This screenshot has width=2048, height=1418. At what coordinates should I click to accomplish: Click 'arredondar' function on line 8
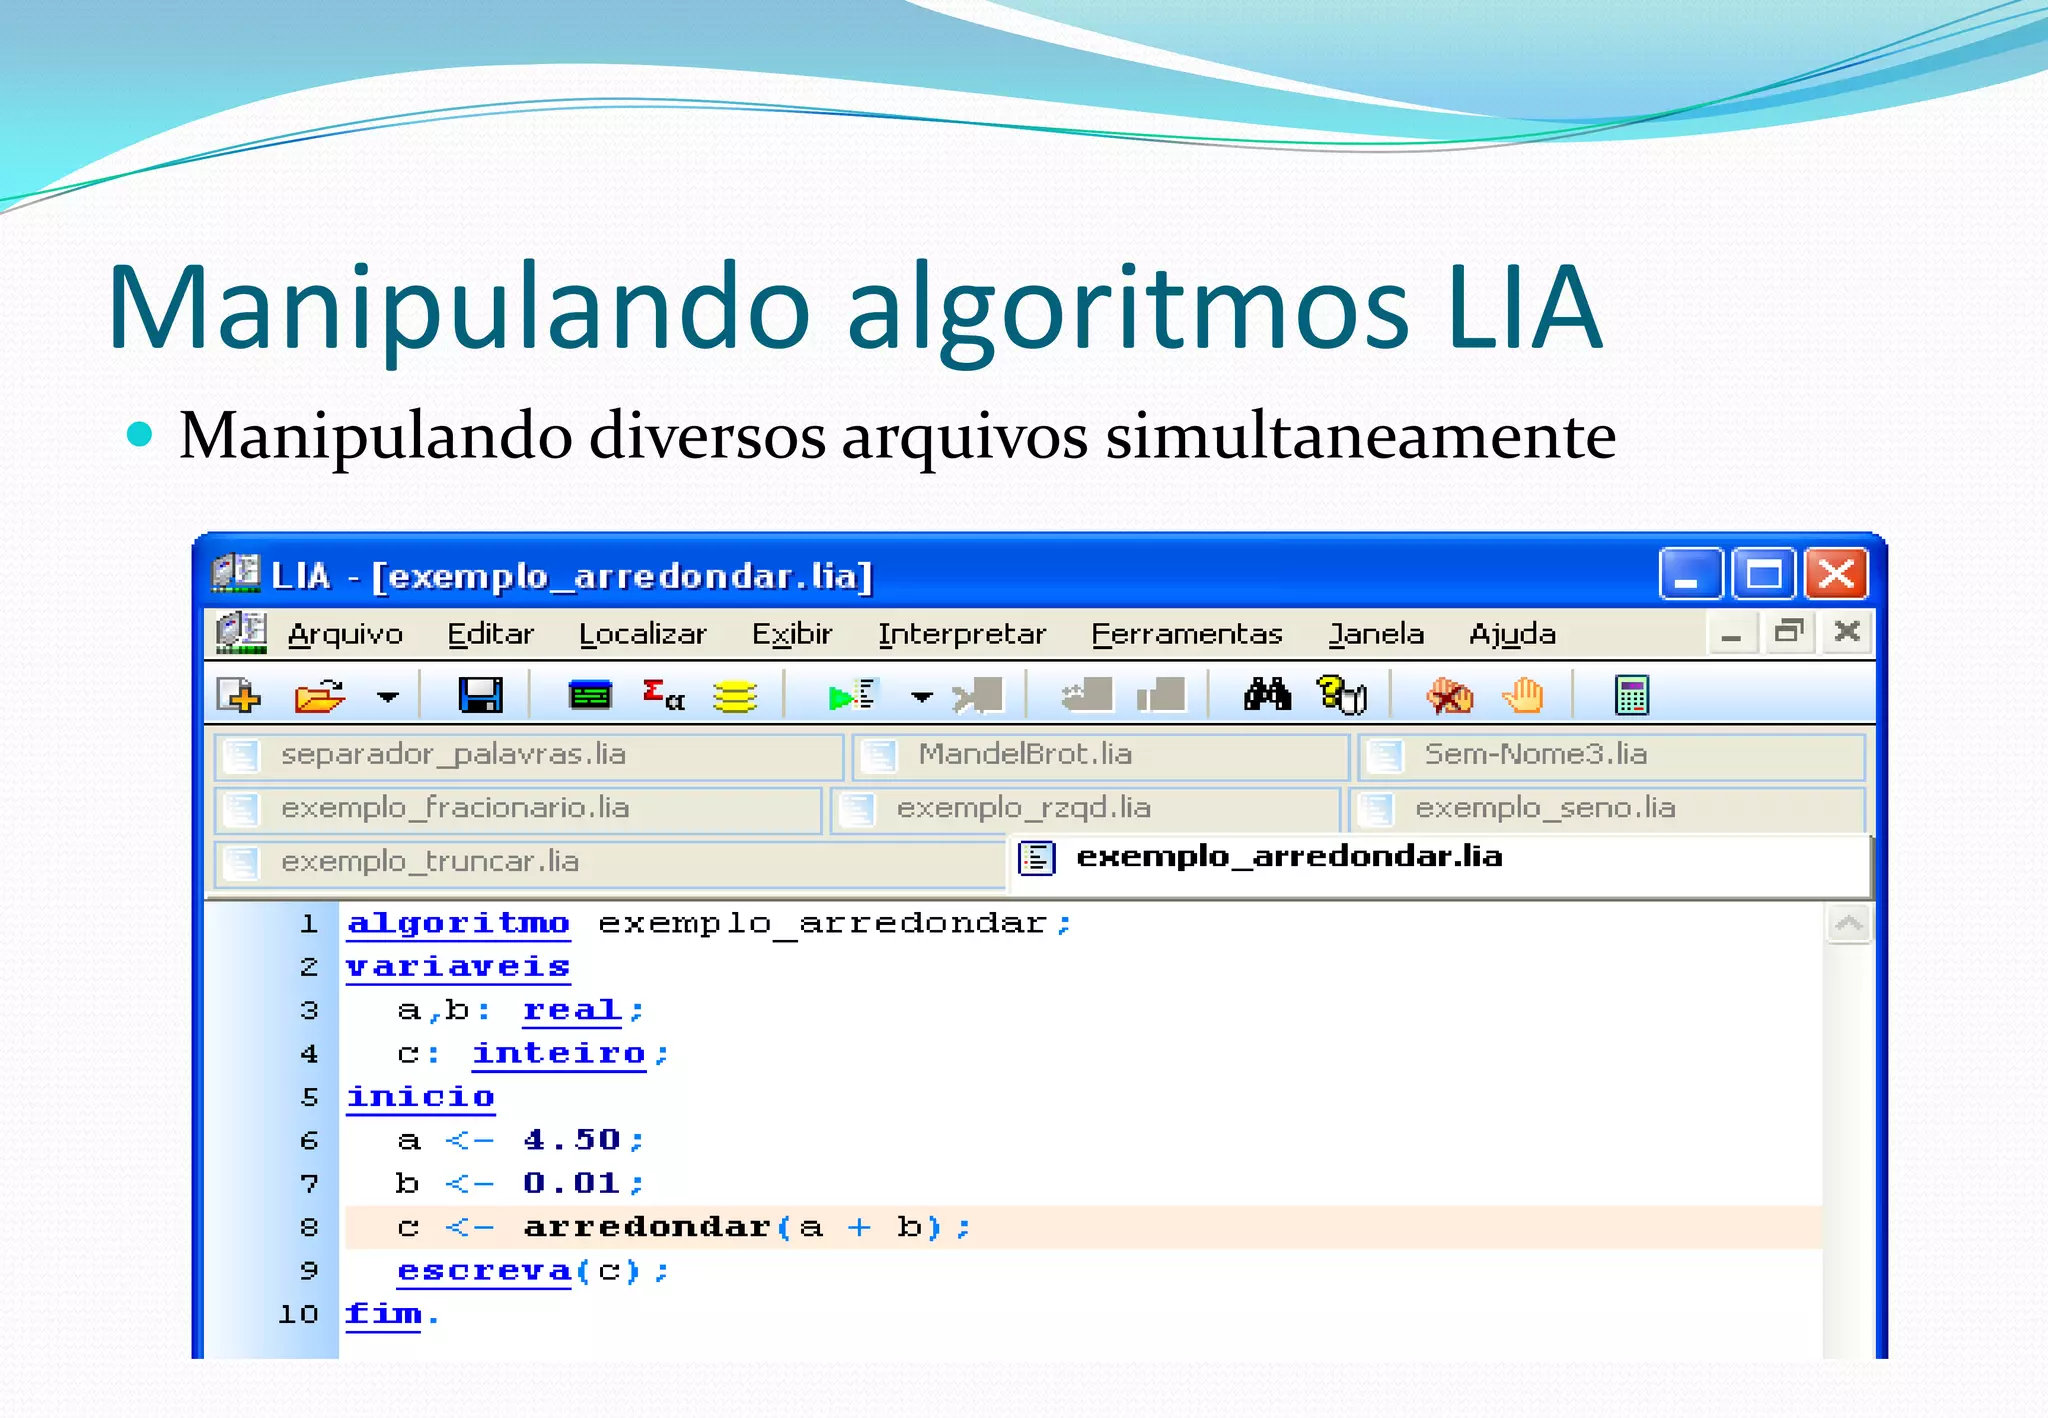click(647, 1228)
